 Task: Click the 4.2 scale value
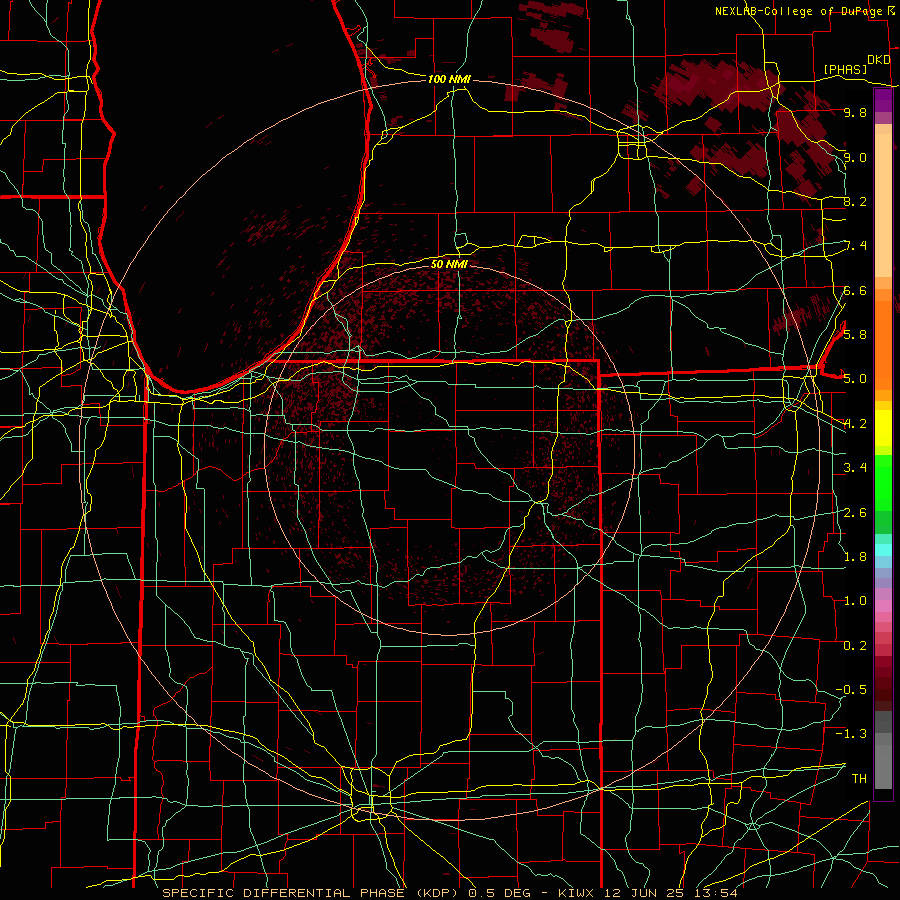[855, 424]
